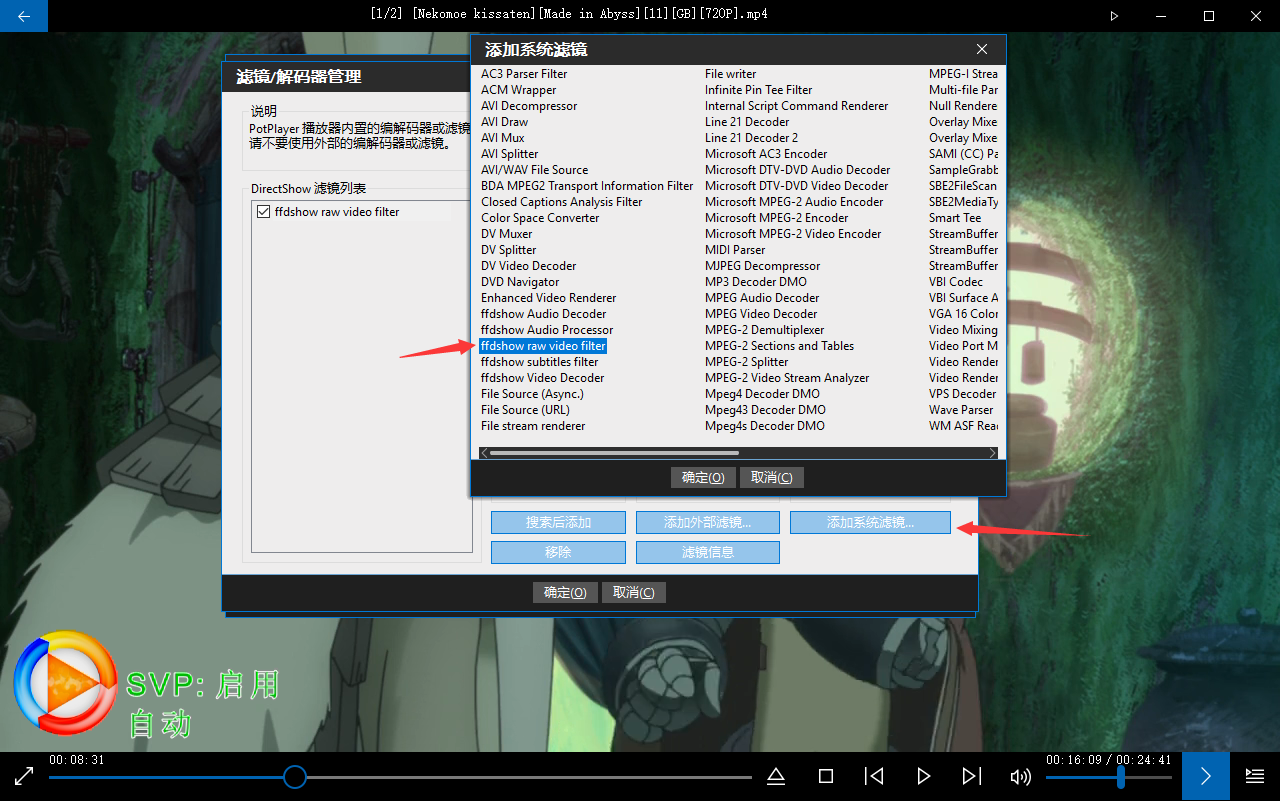Select ffdshow raw video filter in DirectShow 滤镜列表
1280x801 pixels.
pos(337,212)
